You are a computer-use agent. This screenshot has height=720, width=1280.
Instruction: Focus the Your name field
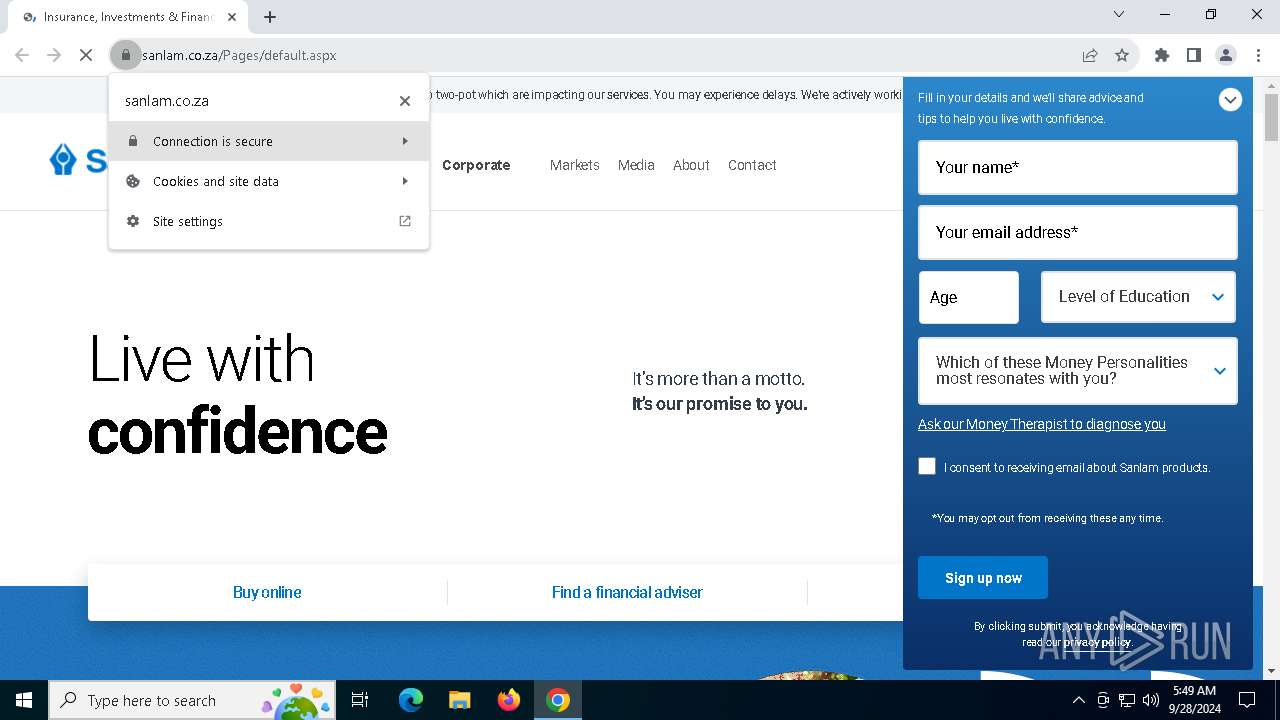pyautogui.click(x=1078, y=167)
